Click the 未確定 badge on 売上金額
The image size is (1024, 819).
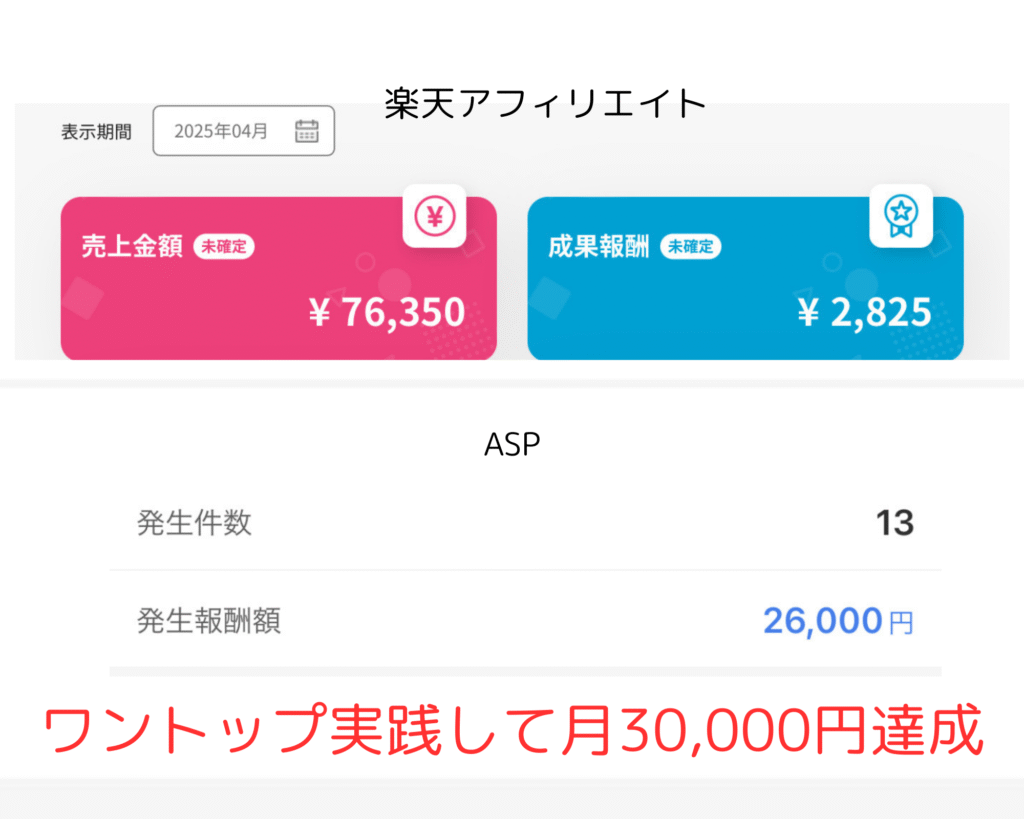224,246
